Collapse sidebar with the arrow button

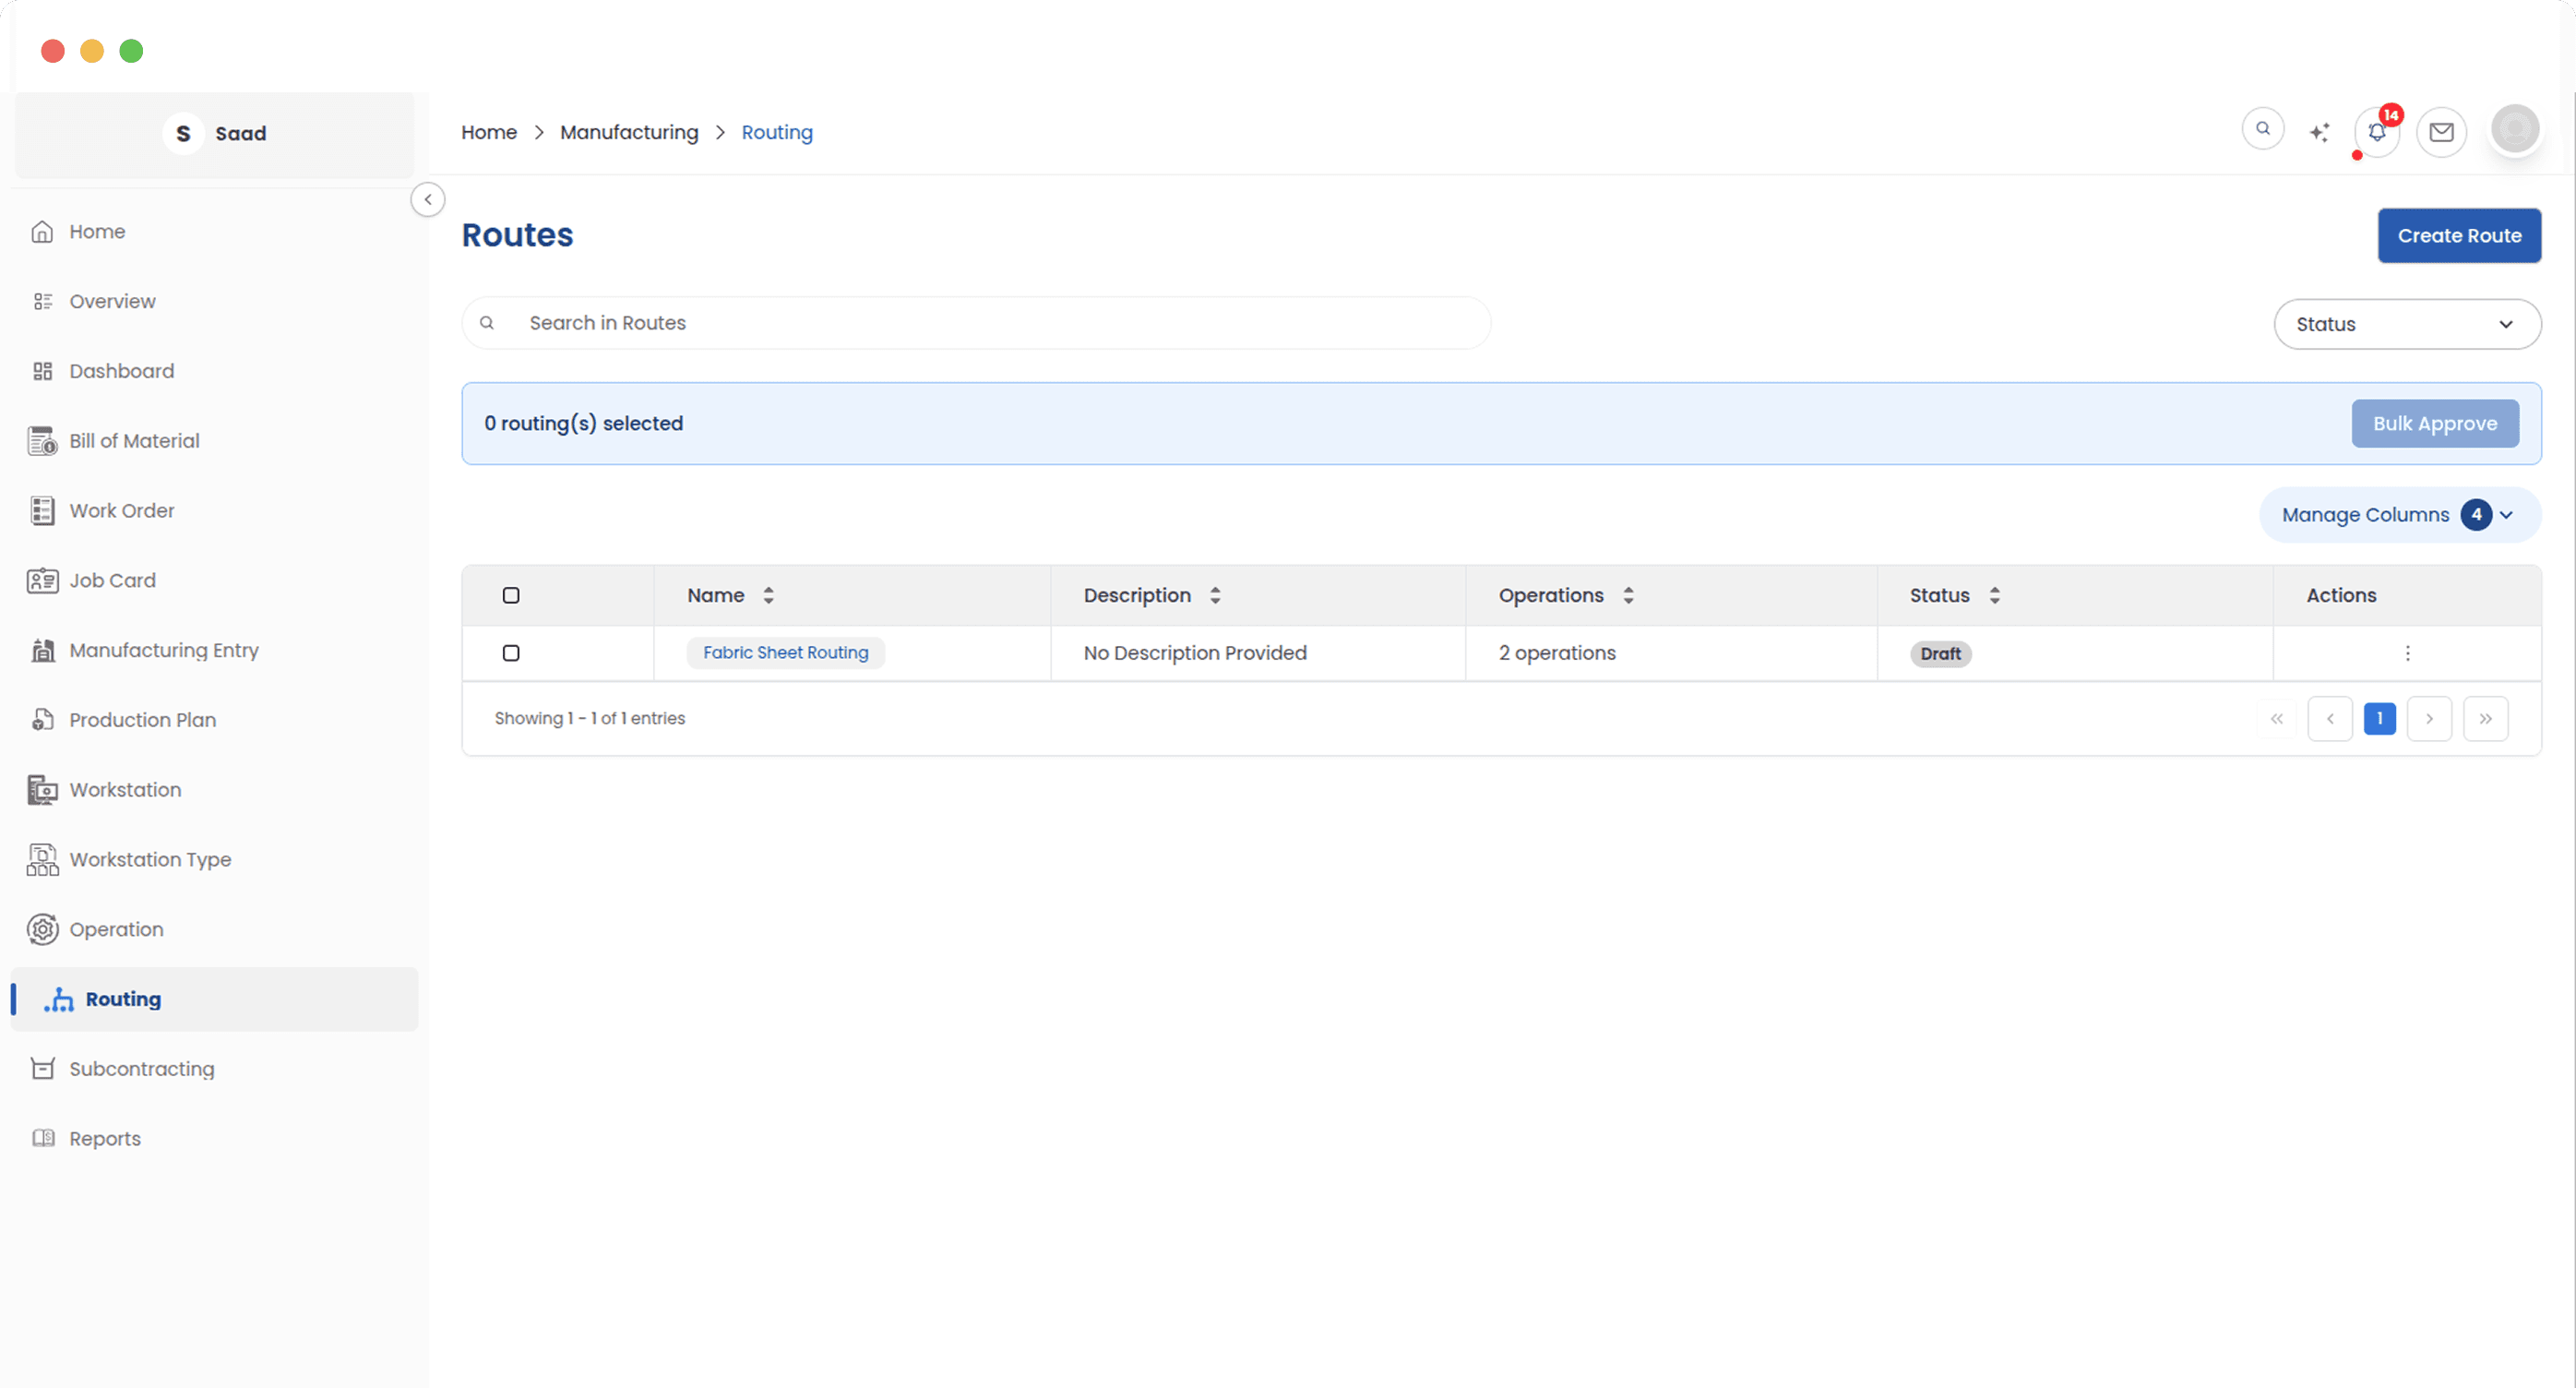tap(428, 199)
